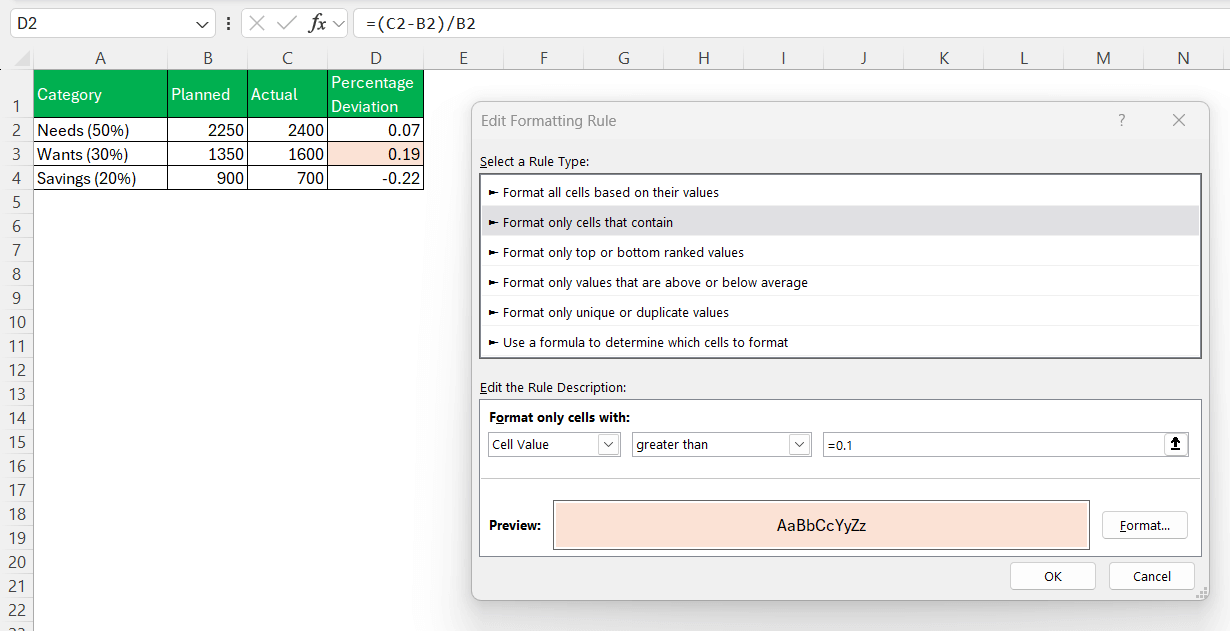Screen dimensions: 1230x631
Task: Select row 2 header
Action: click(x=16, y=130)
